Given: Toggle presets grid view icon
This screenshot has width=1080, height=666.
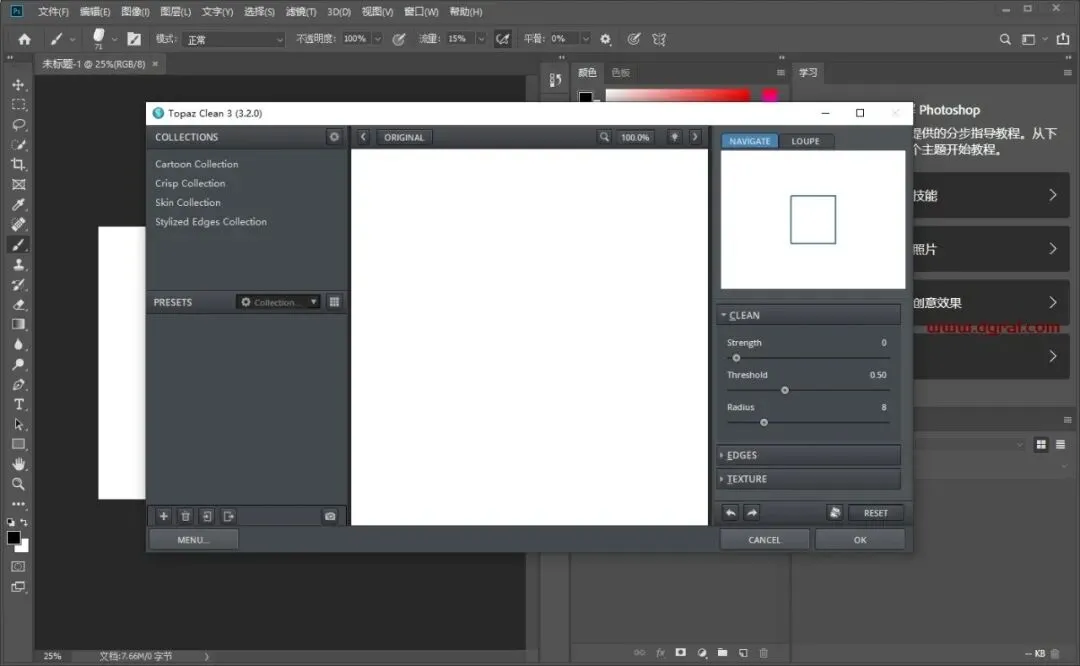Looking at the screenshot, I should [334, 302].
